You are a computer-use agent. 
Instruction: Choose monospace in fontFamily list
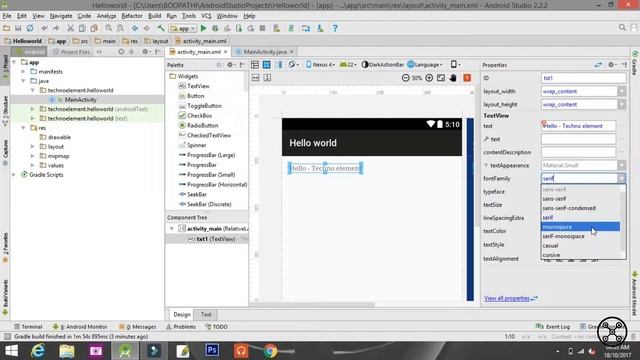[580, 227]
